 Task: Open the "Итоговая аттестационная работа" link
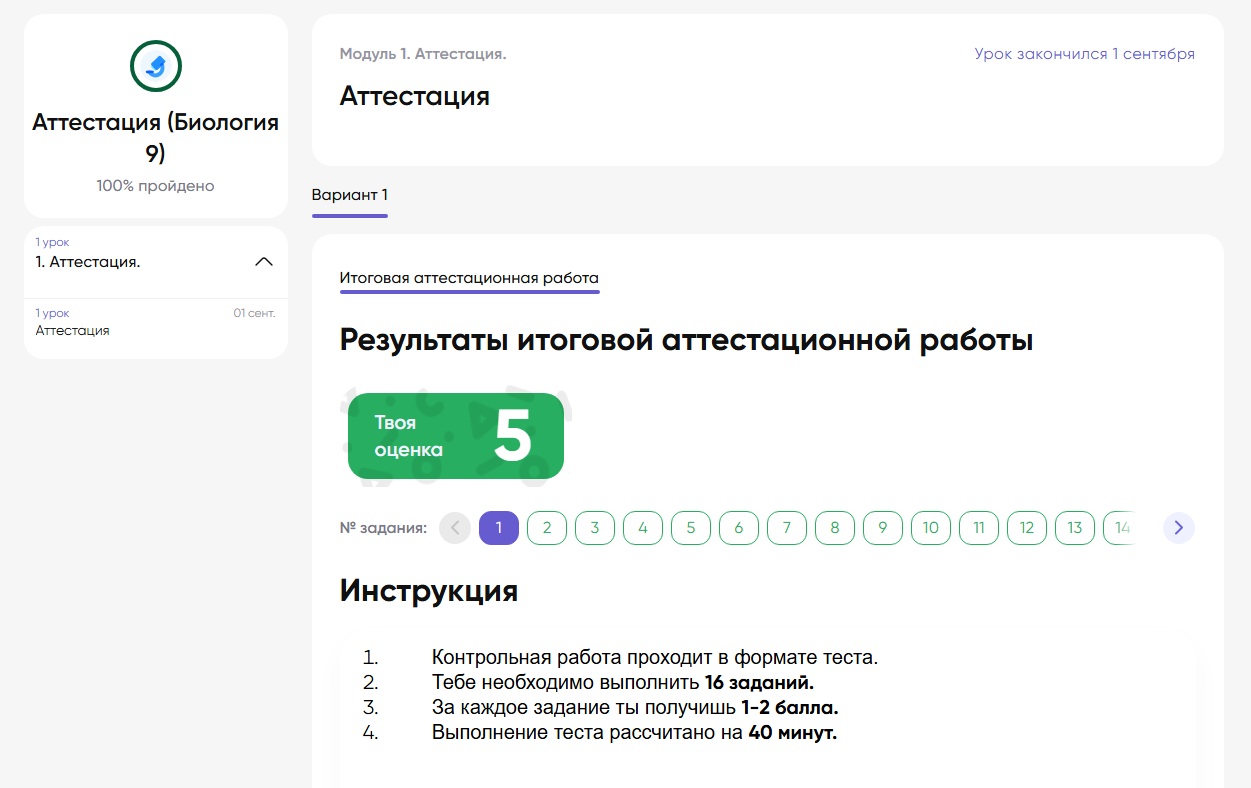[468, 279]
